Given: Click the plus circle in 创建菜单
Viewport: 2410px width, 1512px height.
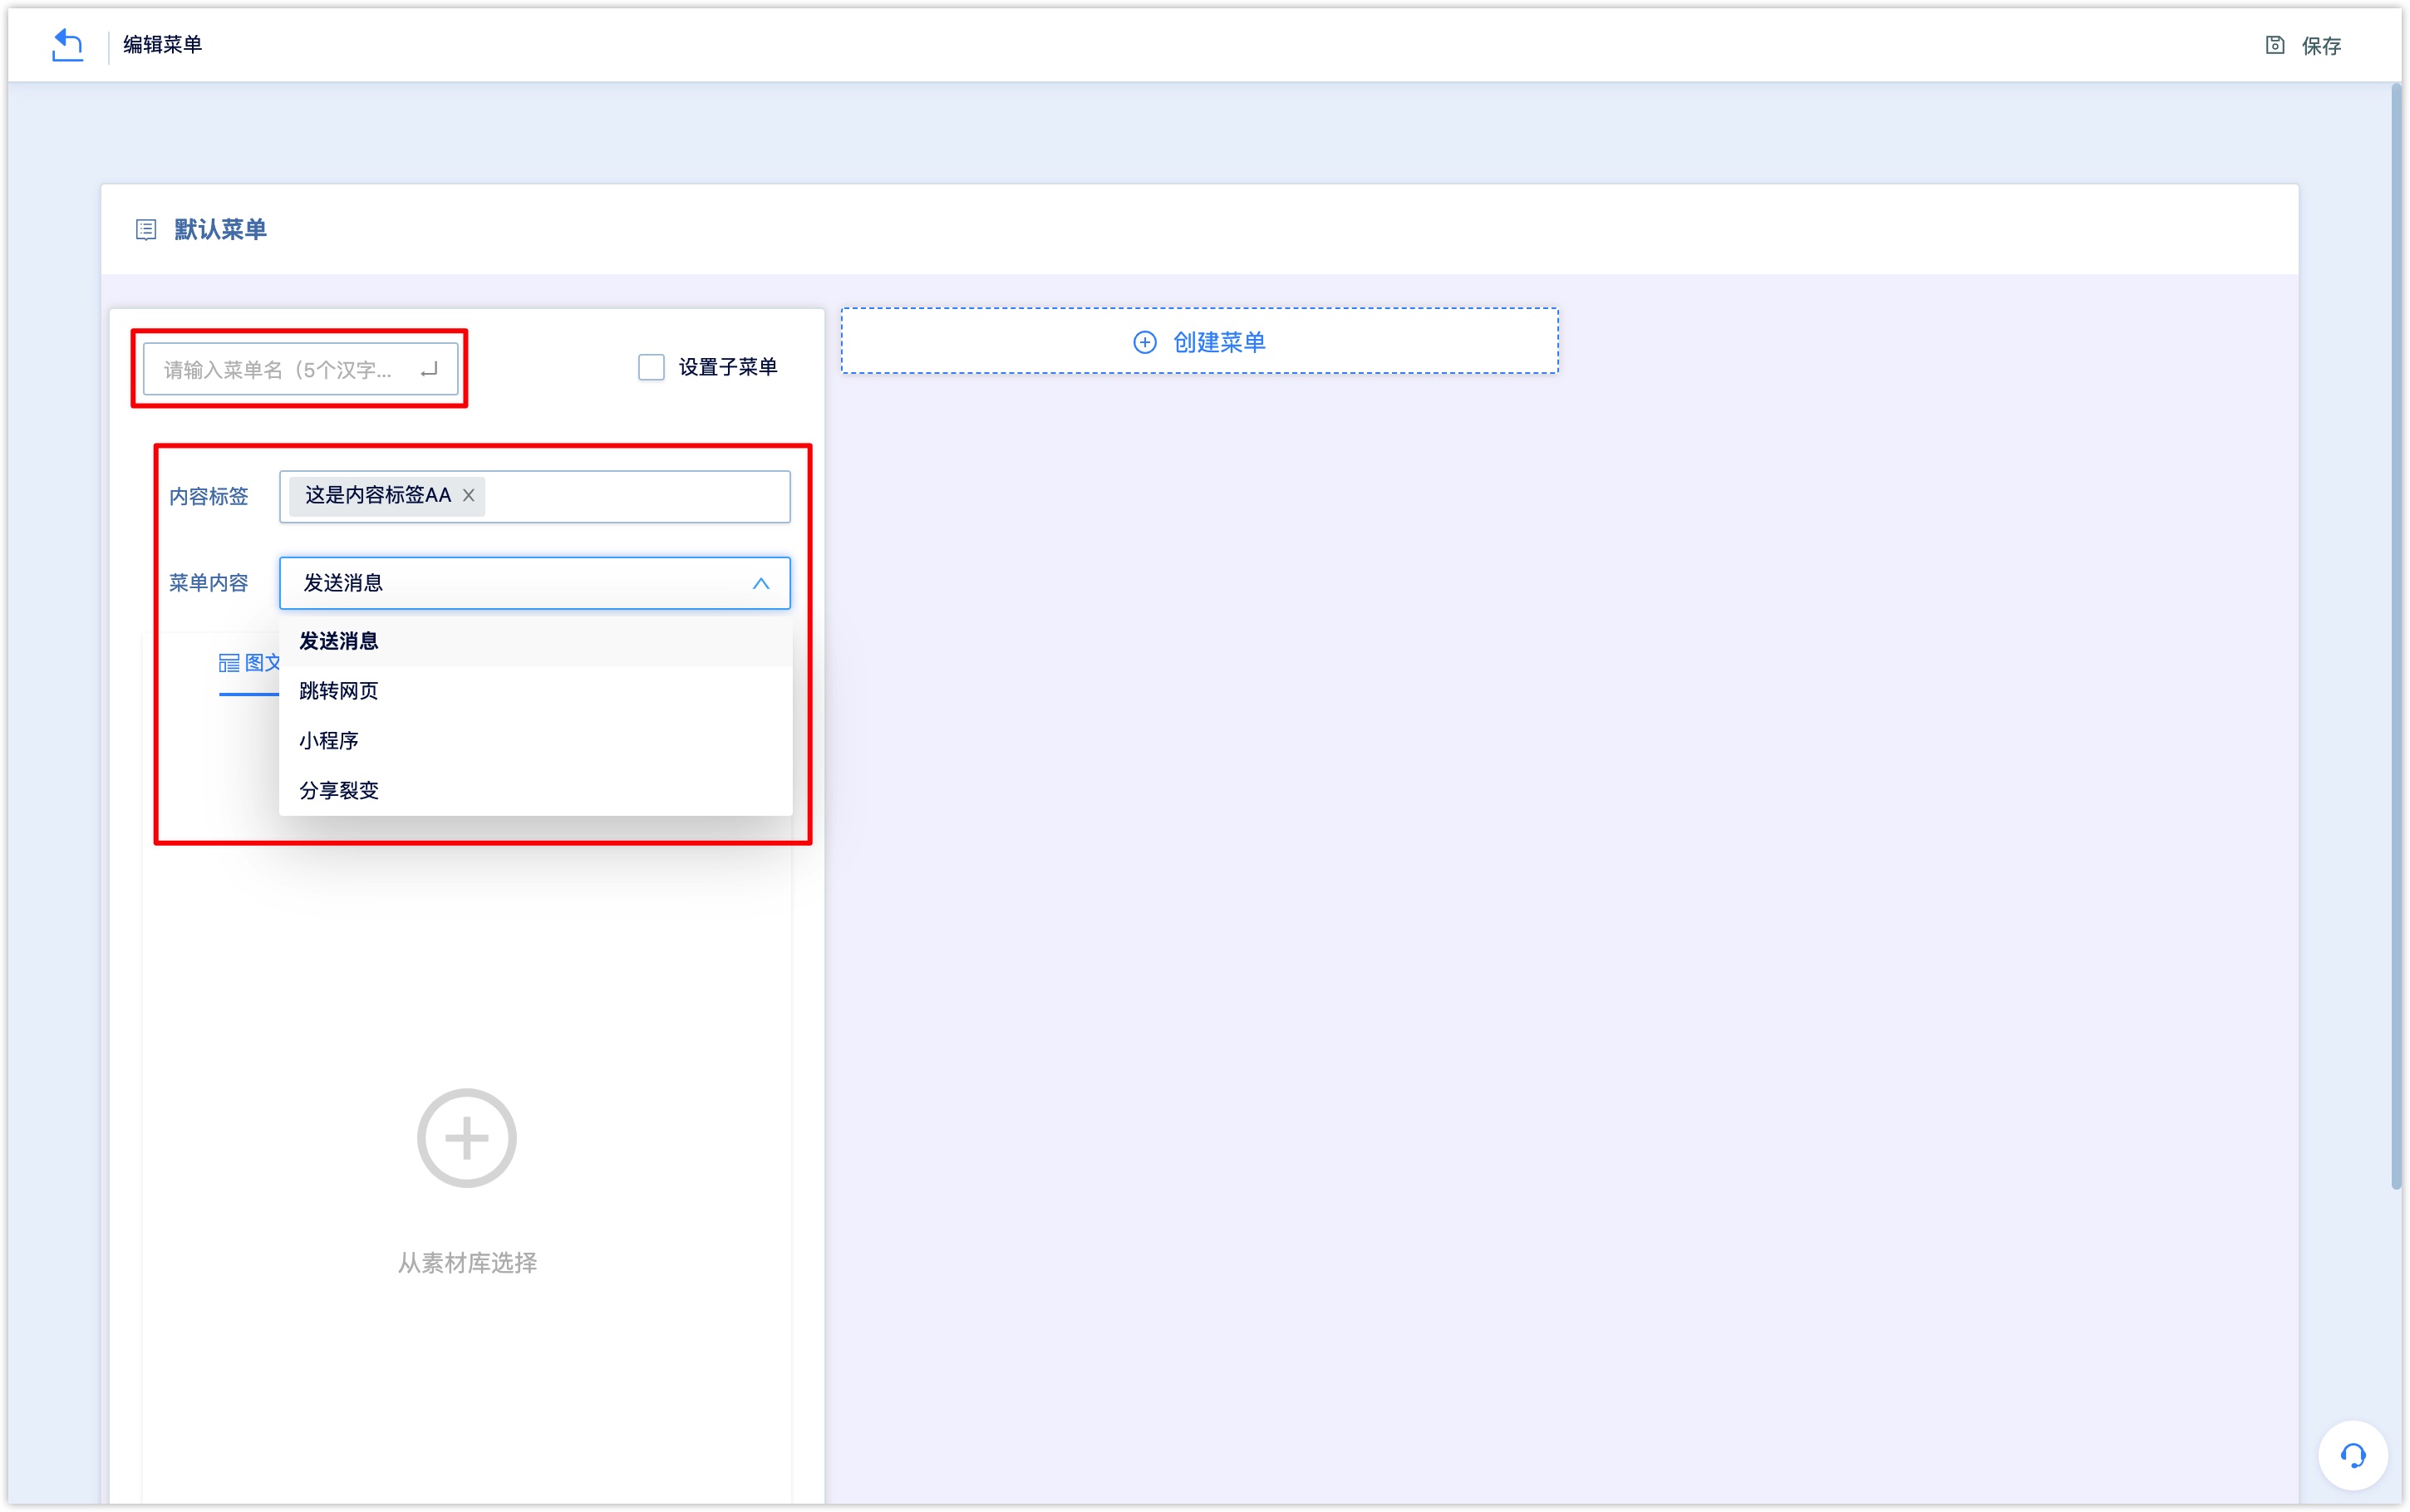Looking at the screenshot, I should 1145,342.
